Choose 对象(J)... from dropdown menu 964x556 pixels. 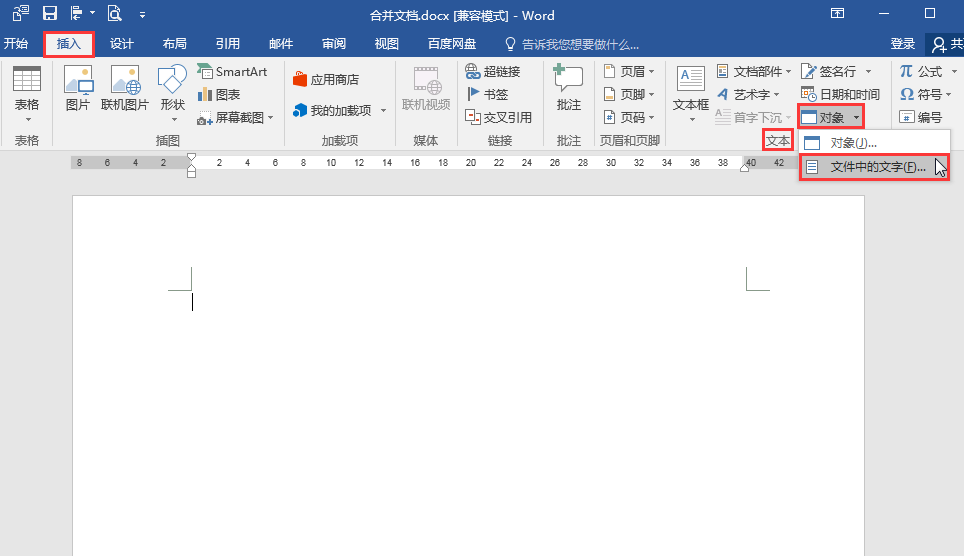click(x=874, y=143)
